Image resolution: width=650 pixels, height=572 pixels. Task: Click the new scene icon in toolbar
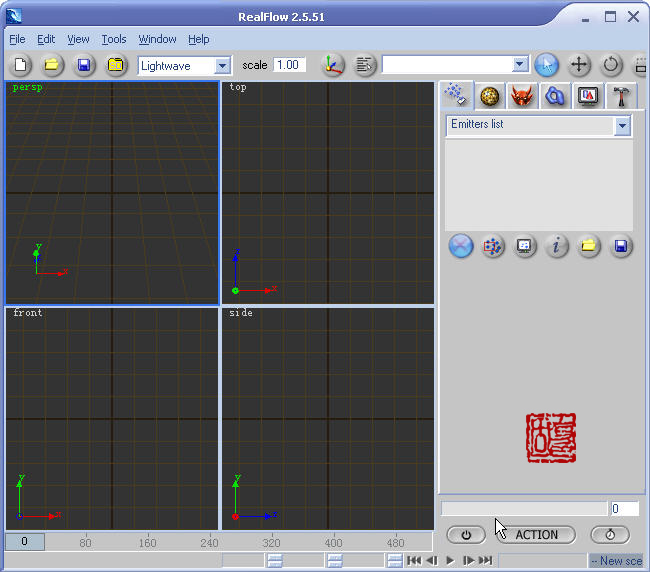point(21,65)
